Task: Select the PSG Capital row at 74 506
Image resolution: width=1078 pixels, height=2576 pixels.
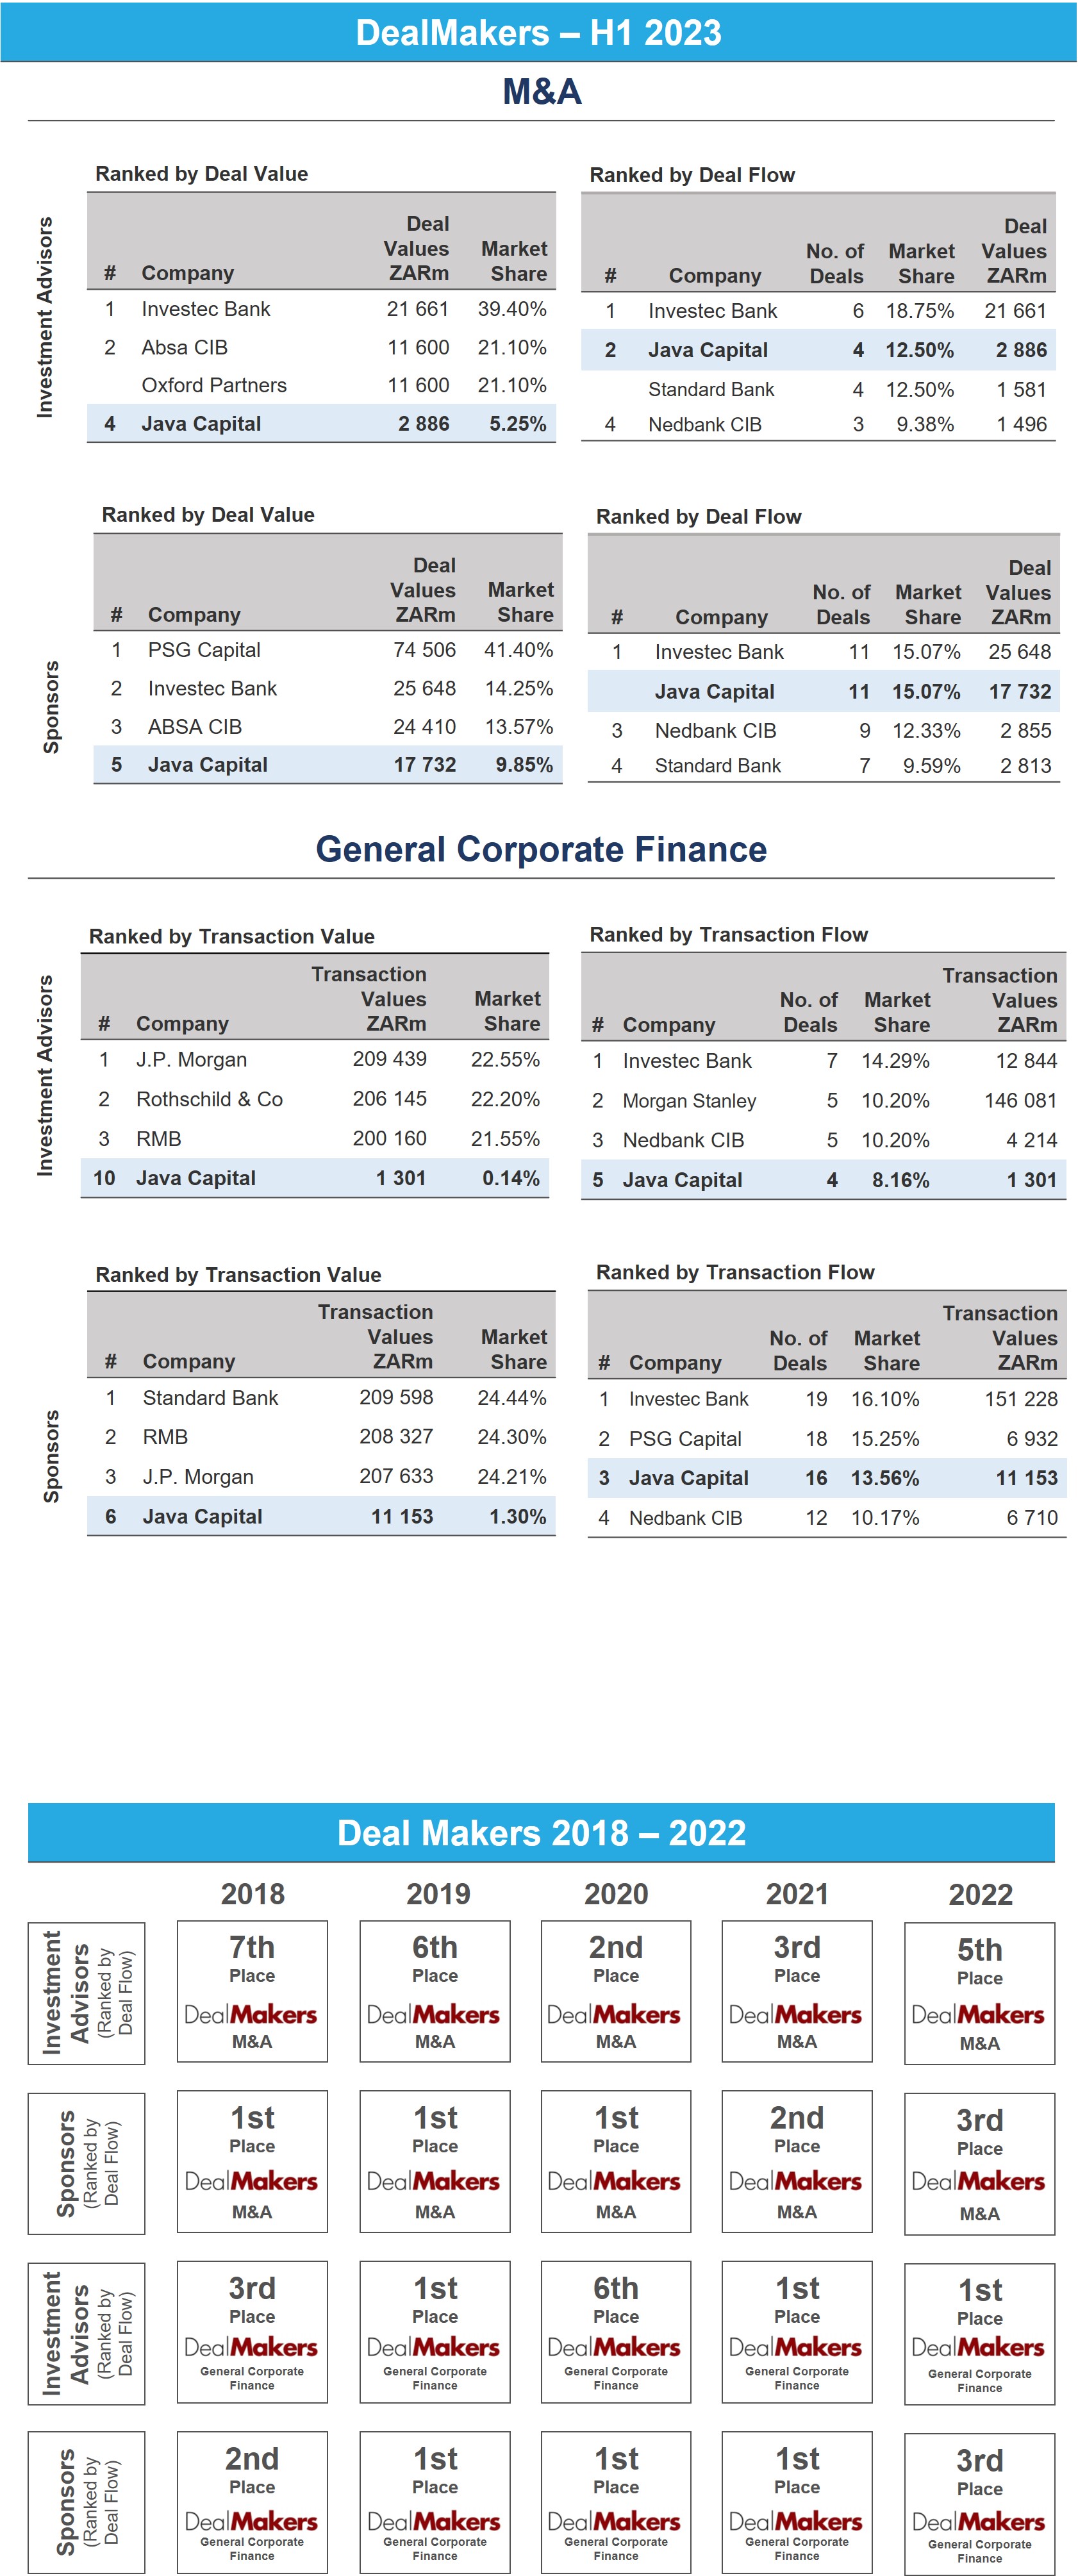Action: (x=328, y=650)
